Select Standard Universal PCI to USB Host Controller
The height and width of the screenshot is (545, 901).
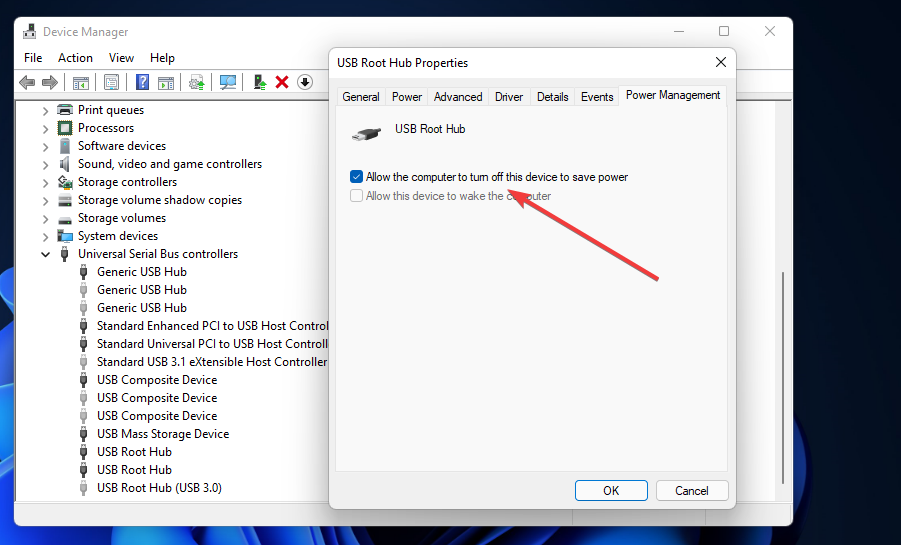pyautogui.click(x=213, y=344)
